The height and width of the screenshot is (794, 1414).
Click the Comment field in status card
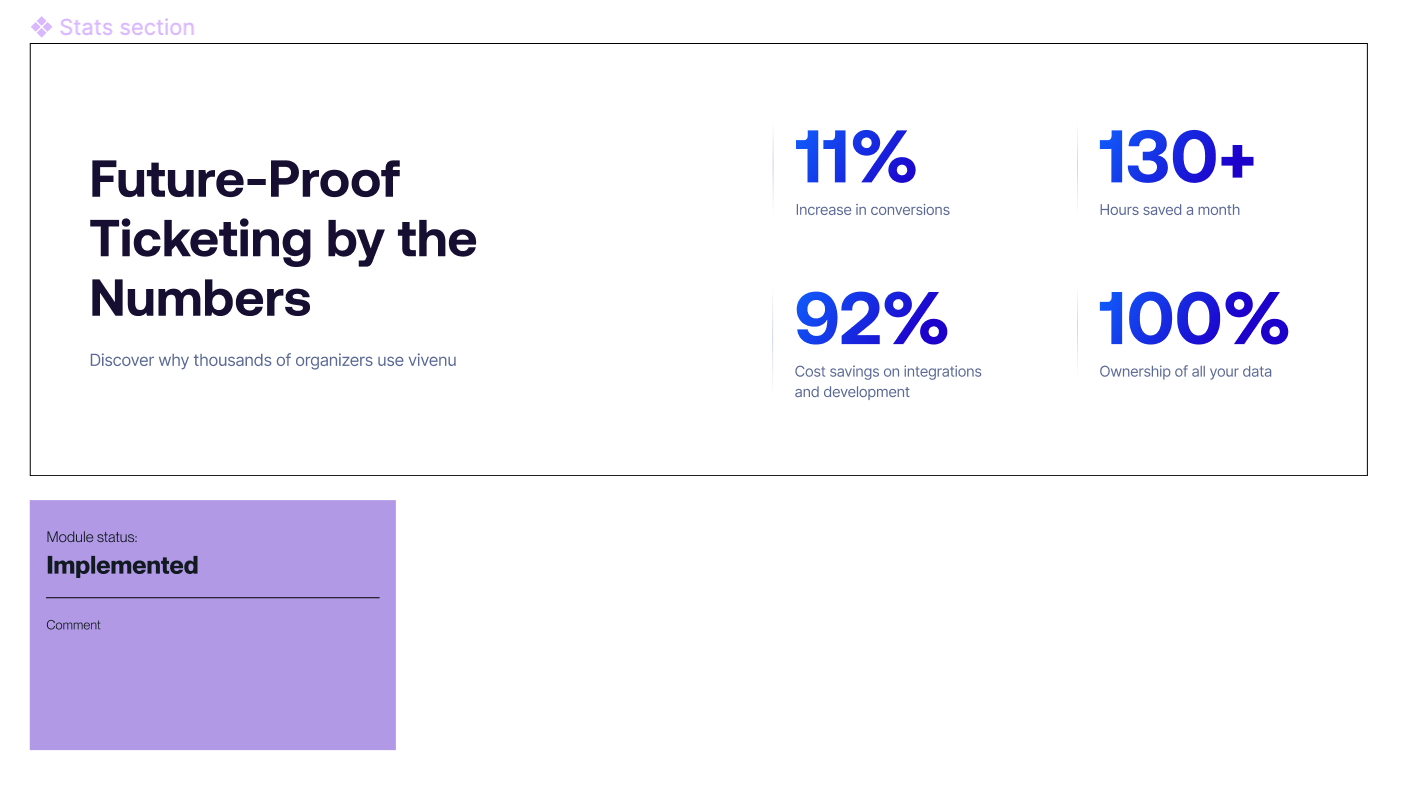click(74, 625)
